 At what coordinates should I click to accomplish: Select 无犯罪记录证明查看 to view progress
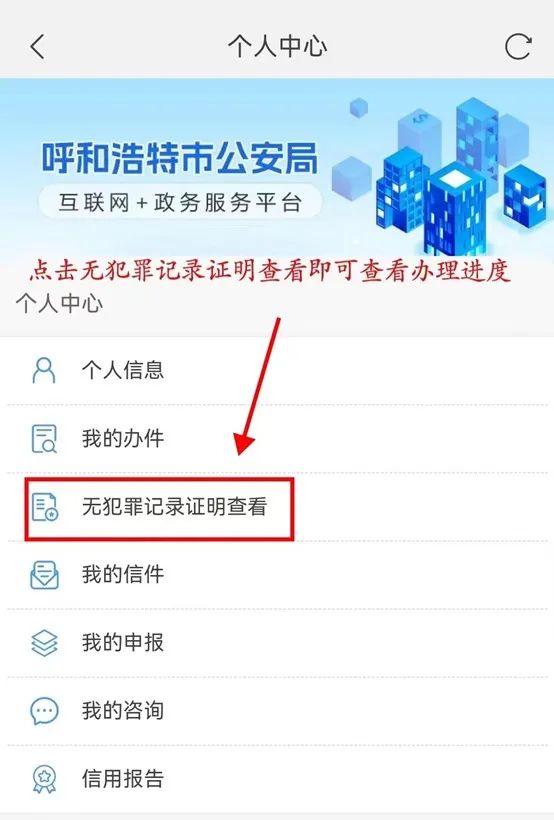[277, 507]
